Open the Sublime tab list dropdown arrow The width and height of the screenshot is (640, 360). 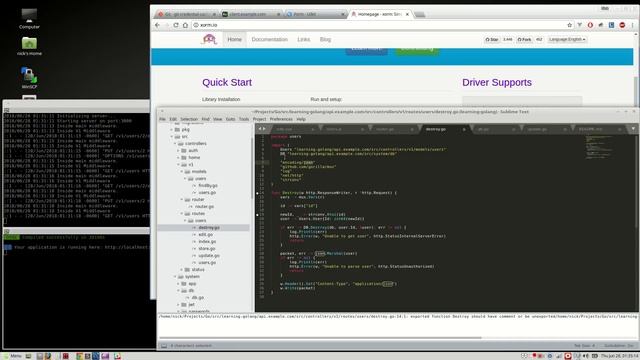633,129
